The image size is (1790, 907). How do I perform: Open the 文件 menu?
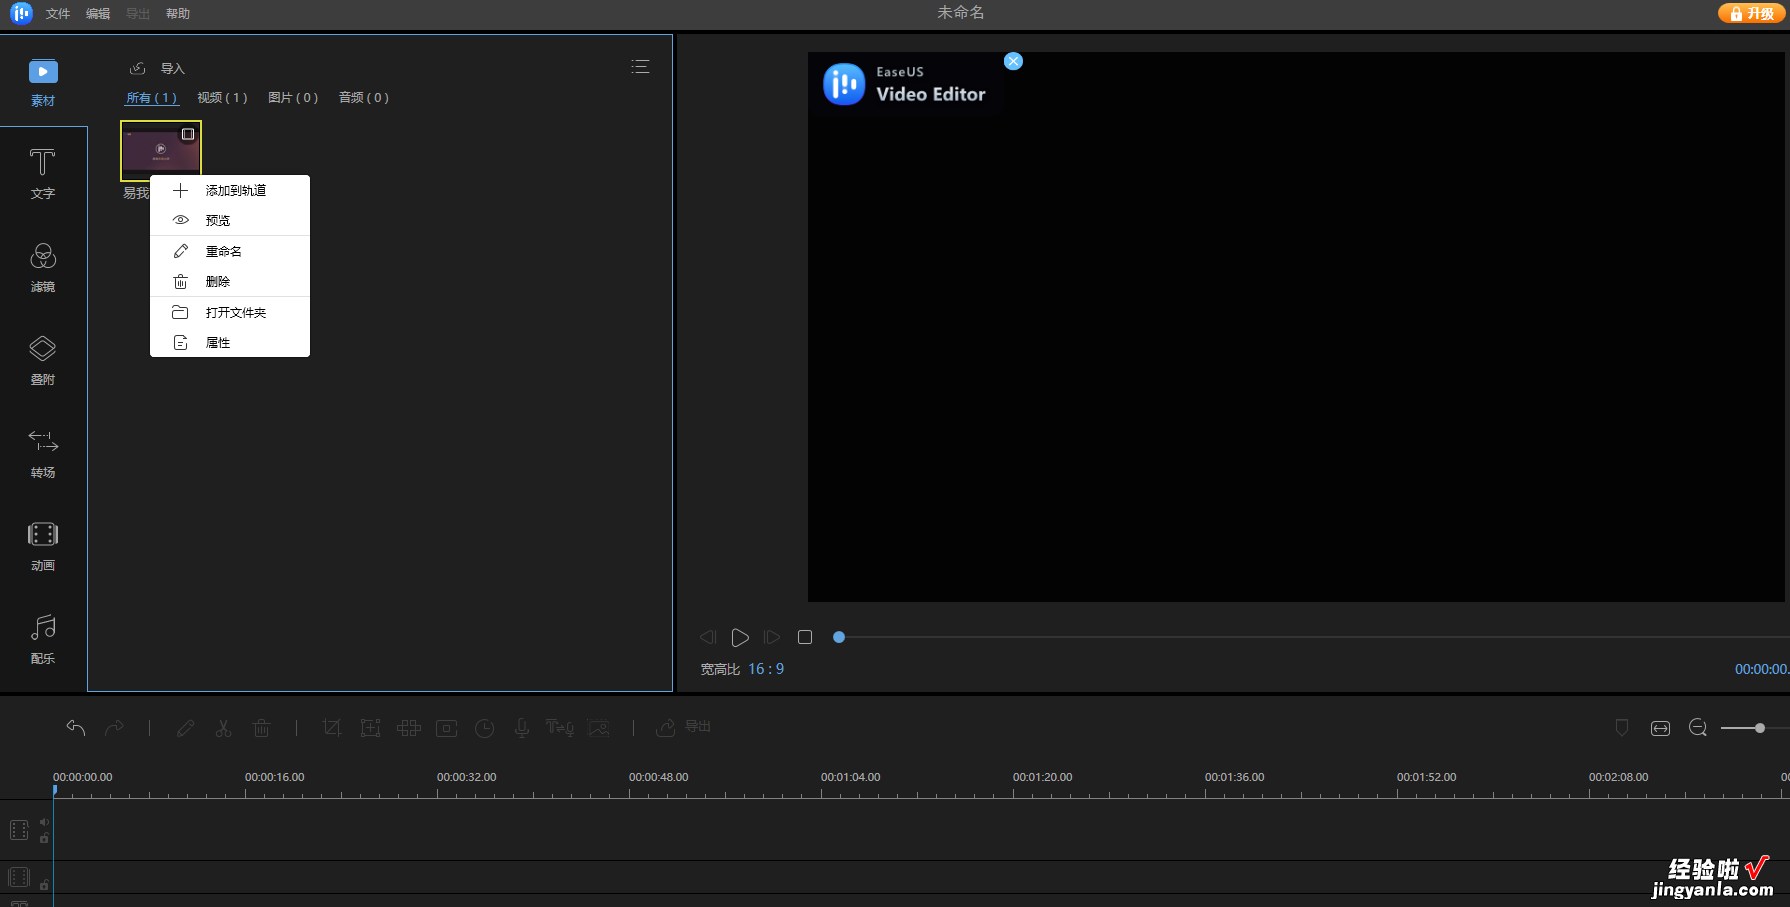click(x=58, y=14)
